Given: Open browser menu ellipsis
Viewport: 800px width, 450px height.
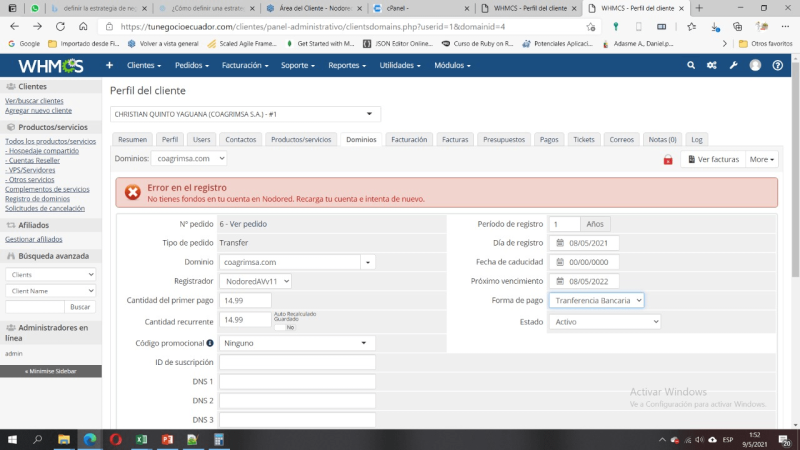Looking at the screenshot, I should (785, 27).
